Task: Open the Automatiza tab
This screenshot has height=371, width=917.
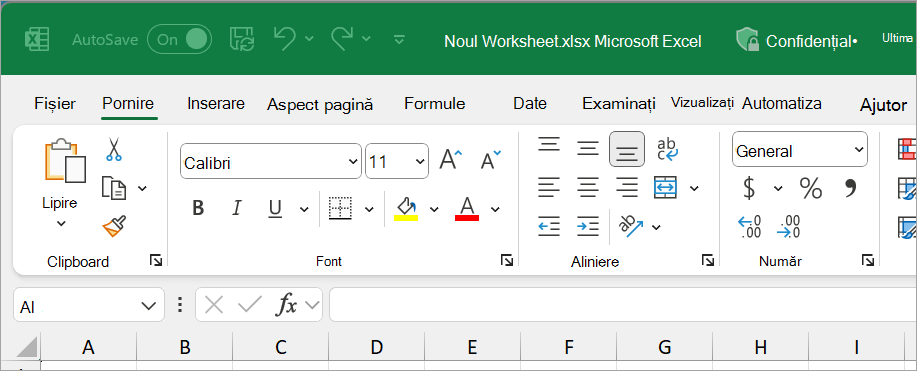Action: coord(781,104)
